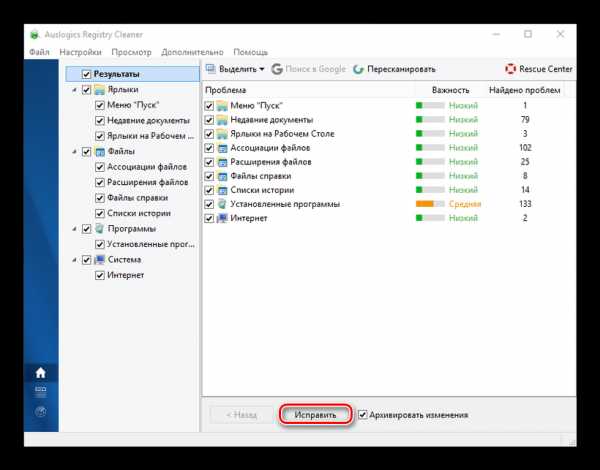Click the count 133 in the results list

click(x=525, y=204)
